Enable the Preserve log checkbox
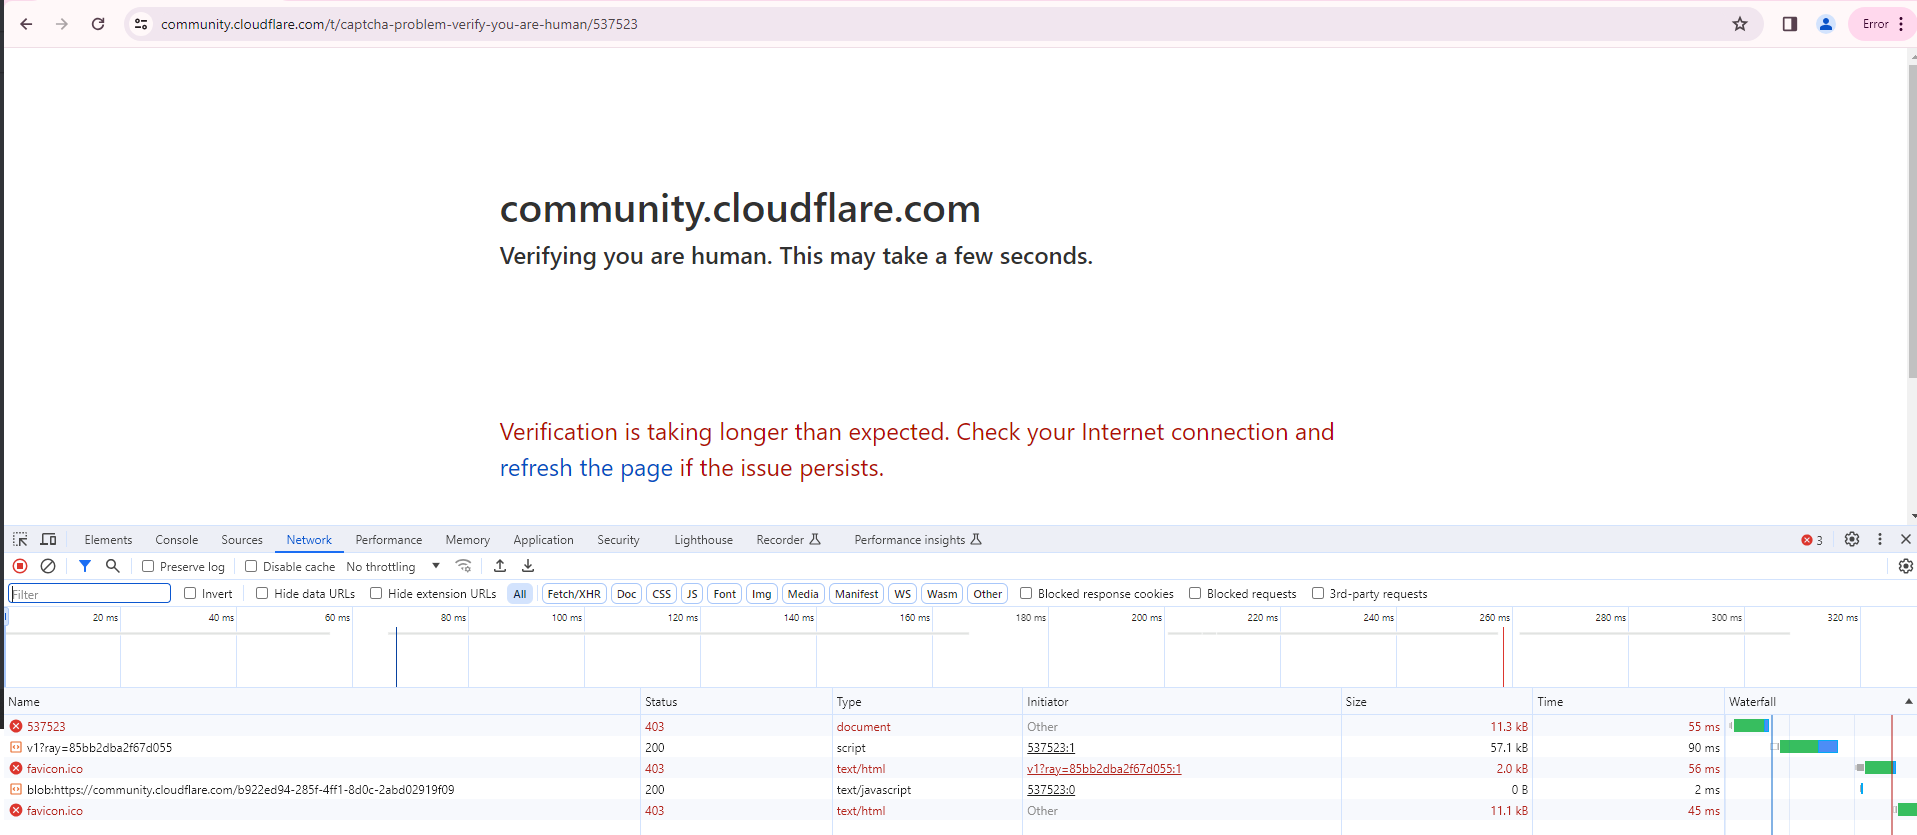 (148, 566)
